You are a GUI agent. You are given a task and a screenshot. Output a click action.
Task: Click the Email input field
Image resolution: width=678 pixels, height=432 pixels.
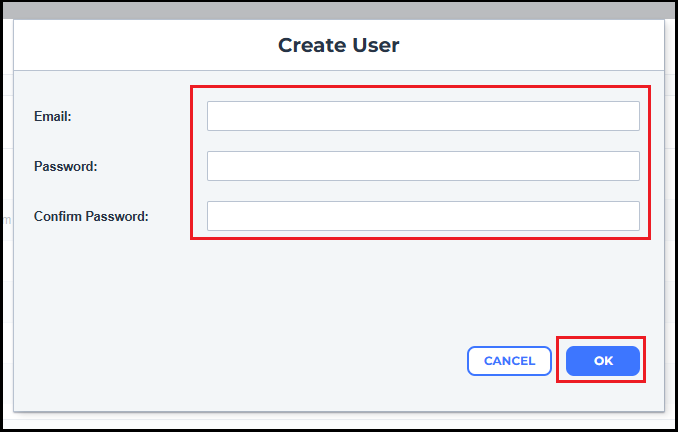pyautogui.click(x=423, y=116)
